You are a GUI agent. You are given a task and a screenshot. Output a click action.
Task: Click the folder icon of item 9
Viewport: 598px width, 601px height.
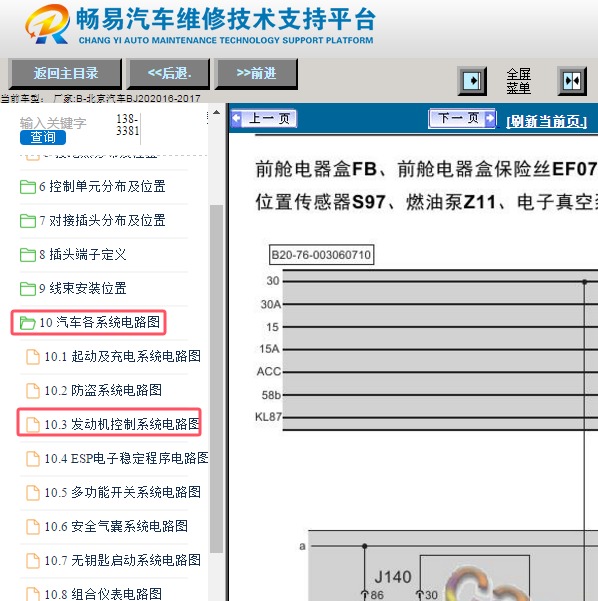coord(28,289)
